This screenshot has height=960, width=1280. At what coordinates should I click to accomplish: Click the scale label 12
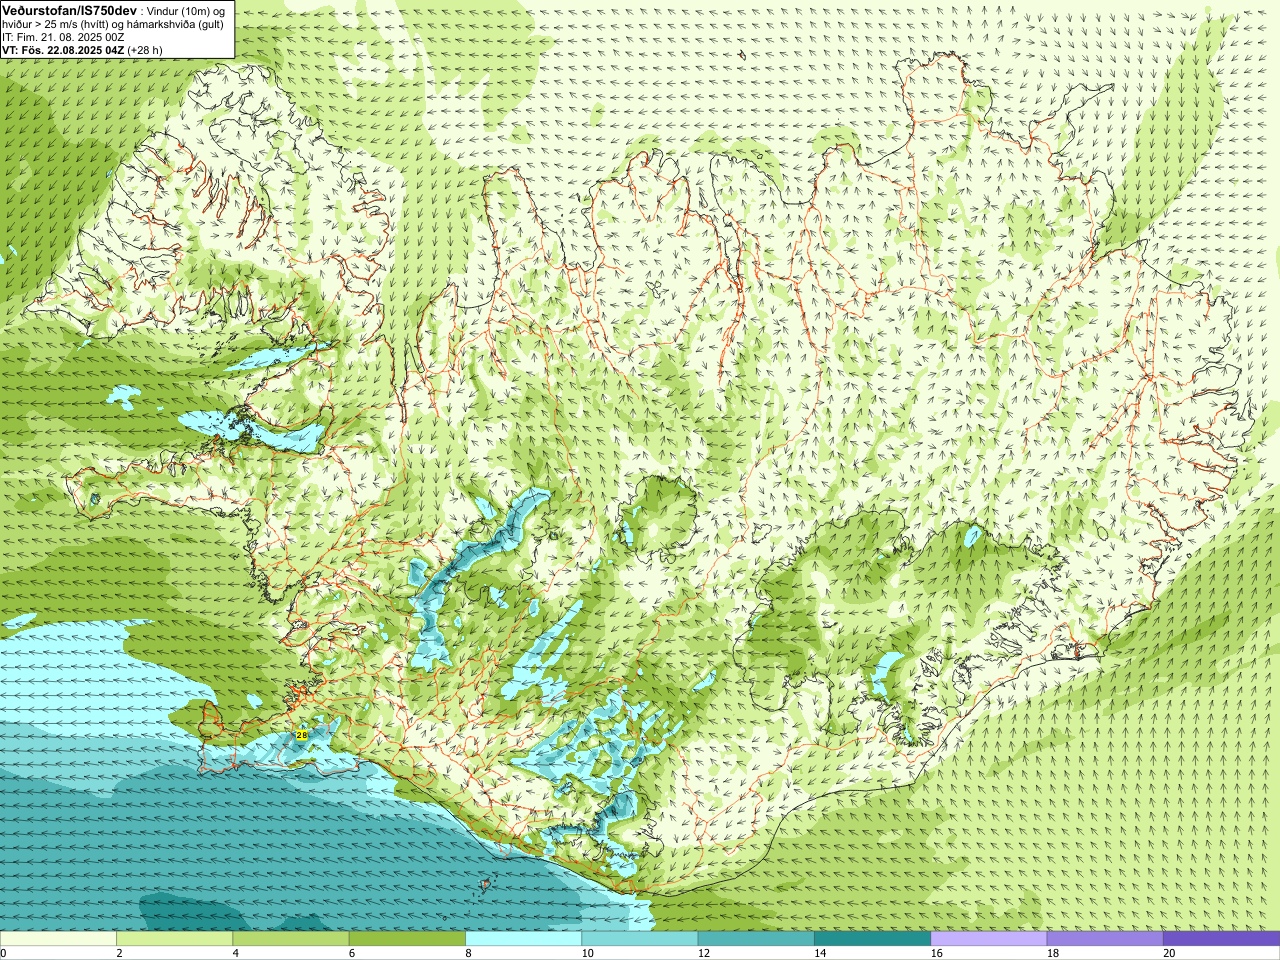pos(704,953)
